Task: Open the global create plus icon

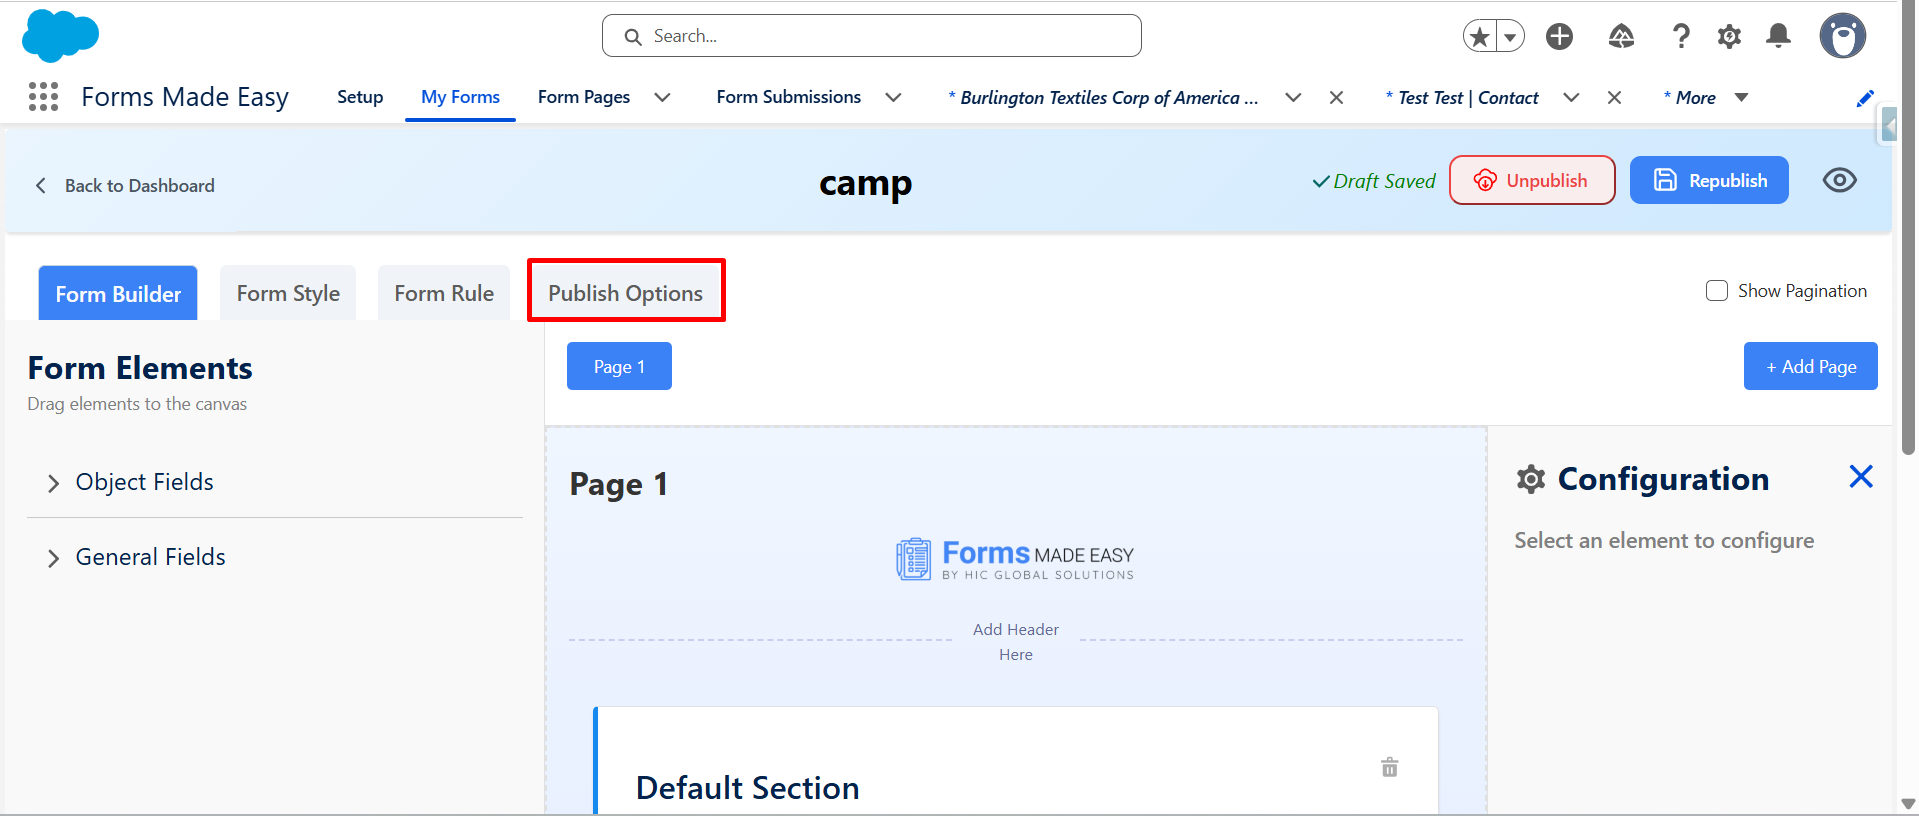Action: [x=1559, y=37]
